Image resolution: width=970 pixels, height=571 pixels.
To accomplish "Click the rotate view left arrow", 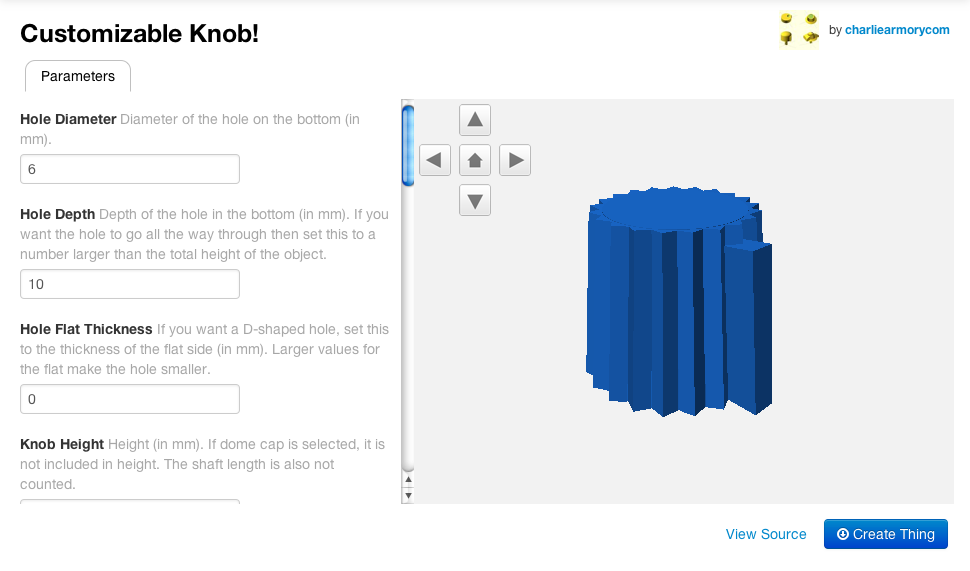I will coord(435,160).
